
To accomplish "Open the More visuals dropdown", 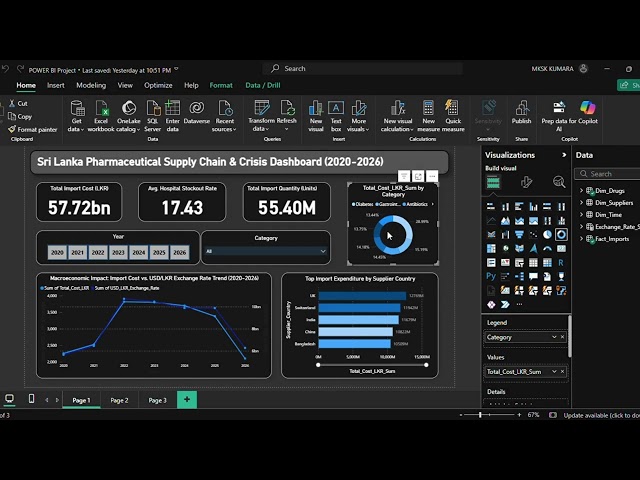I will [x=358, y=116].
